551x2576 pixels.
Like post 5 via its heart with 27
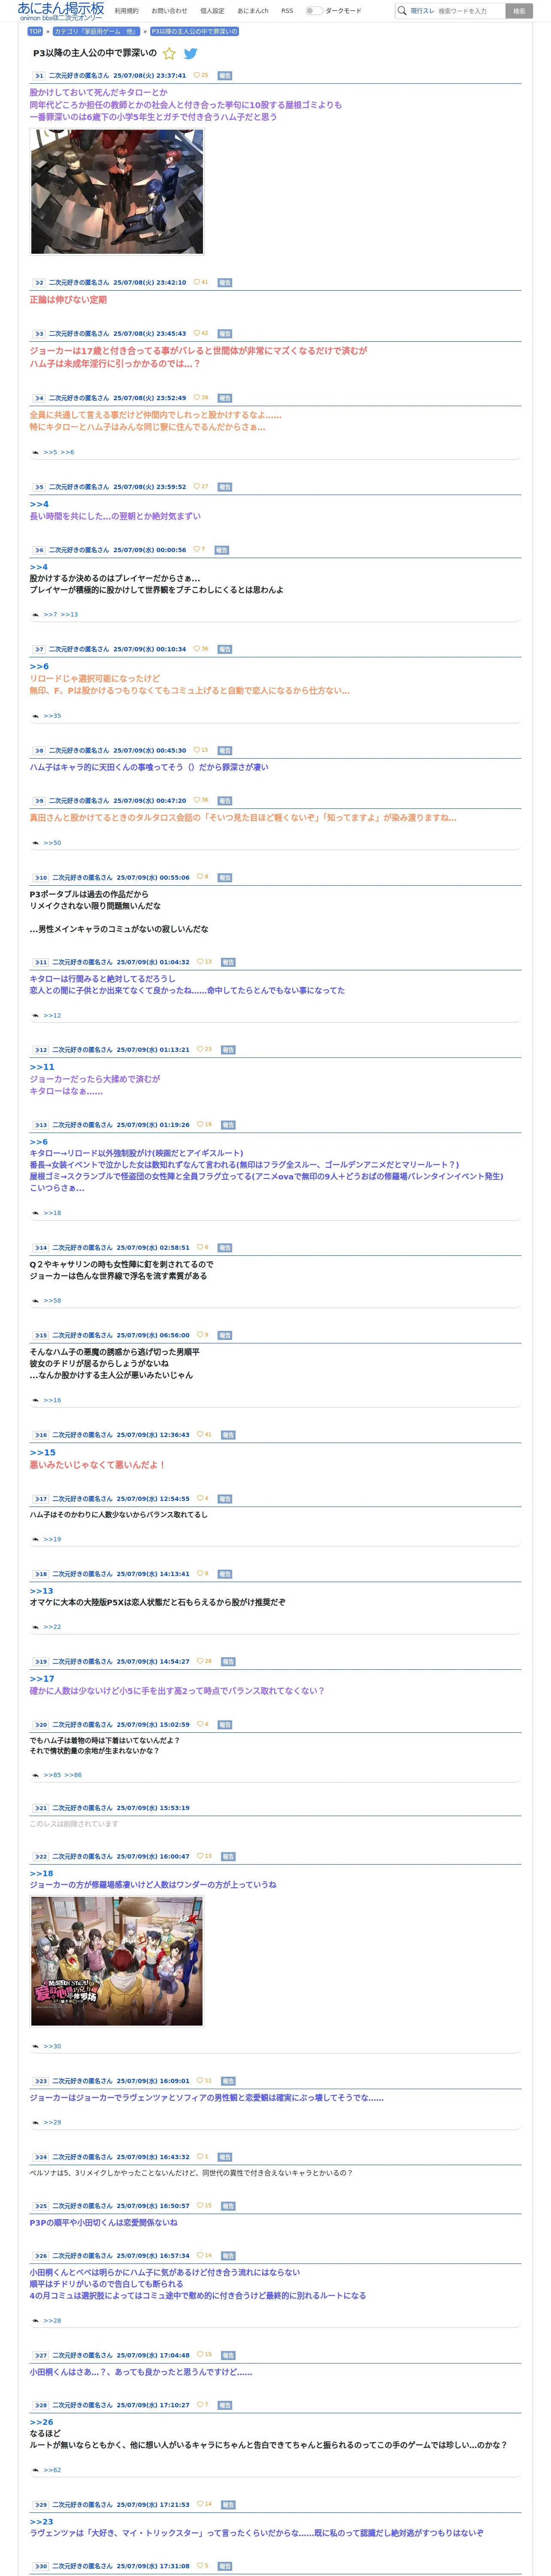pyautogui.click(x=201, y=487)
